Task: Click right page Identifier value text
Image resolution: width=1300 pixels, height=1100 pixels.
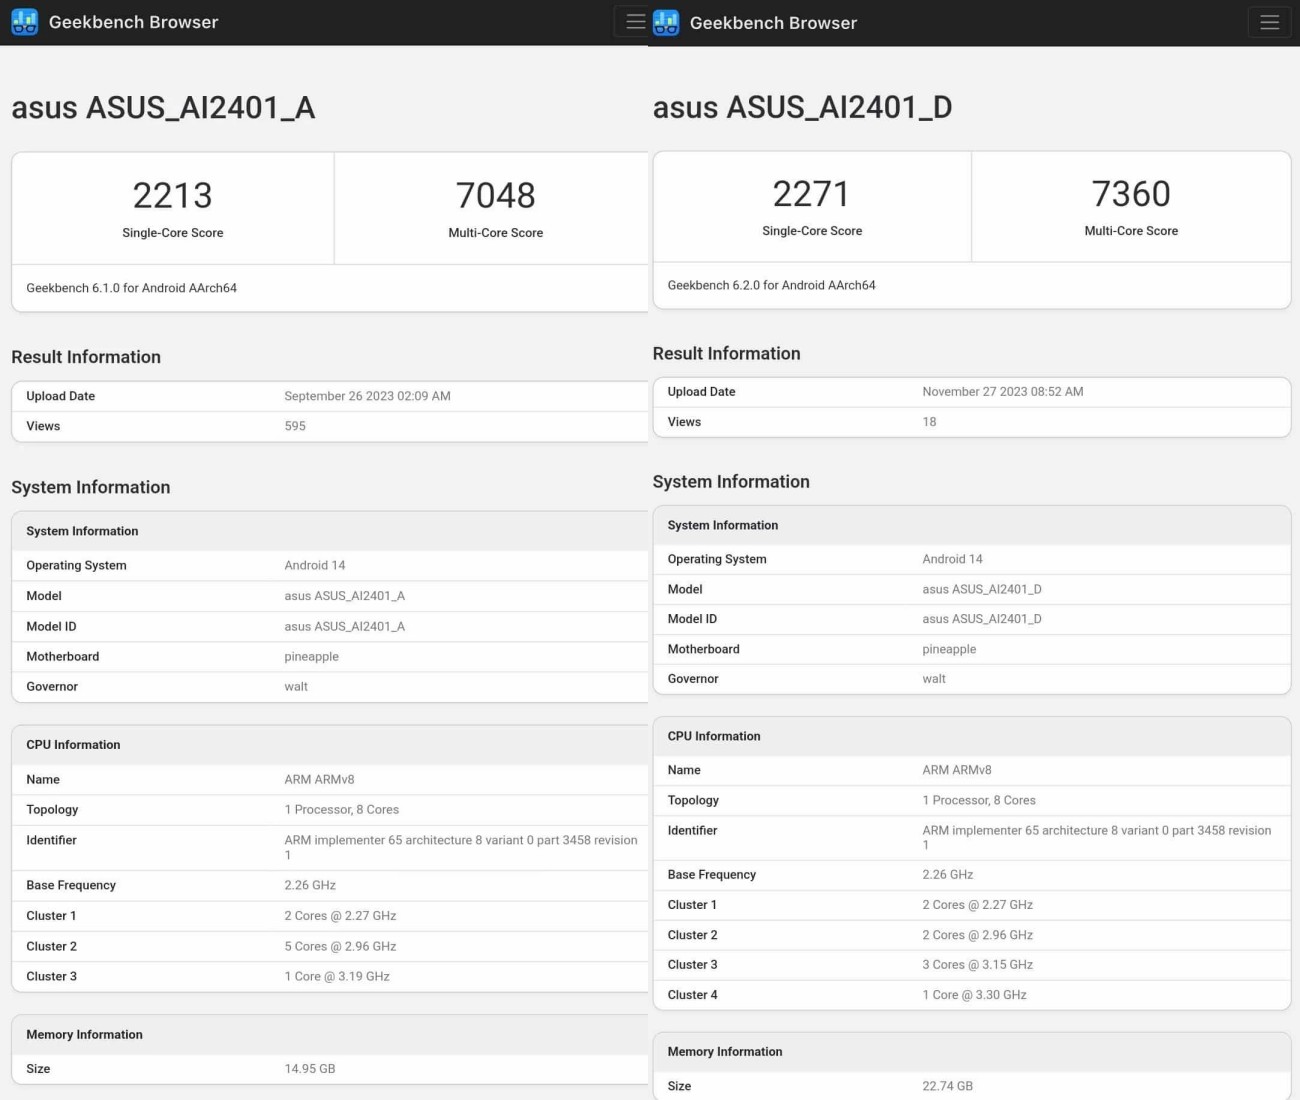Action: click(x=1096, y=838)
